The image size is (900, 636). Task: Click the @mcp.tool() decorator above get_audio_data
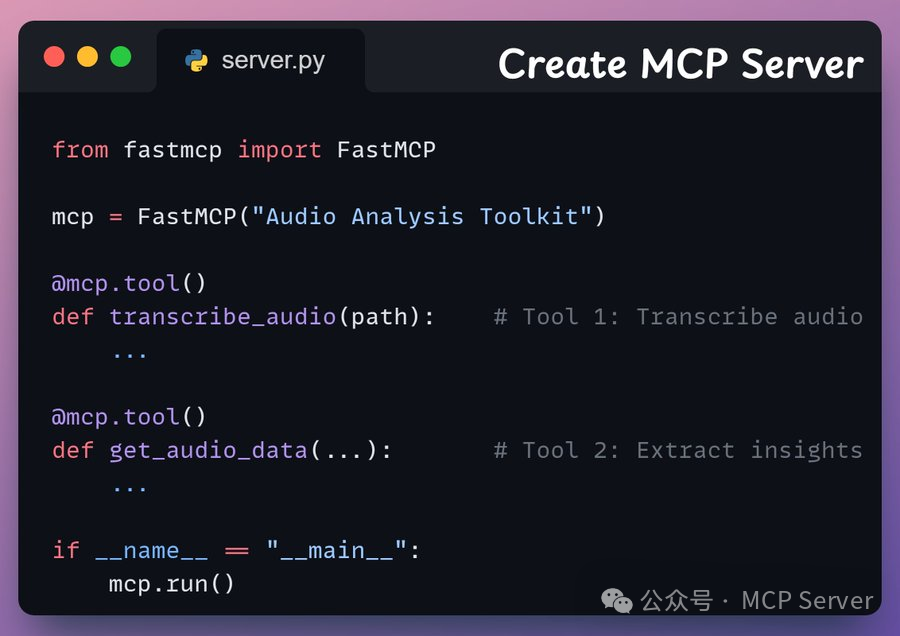pos(129,417)
